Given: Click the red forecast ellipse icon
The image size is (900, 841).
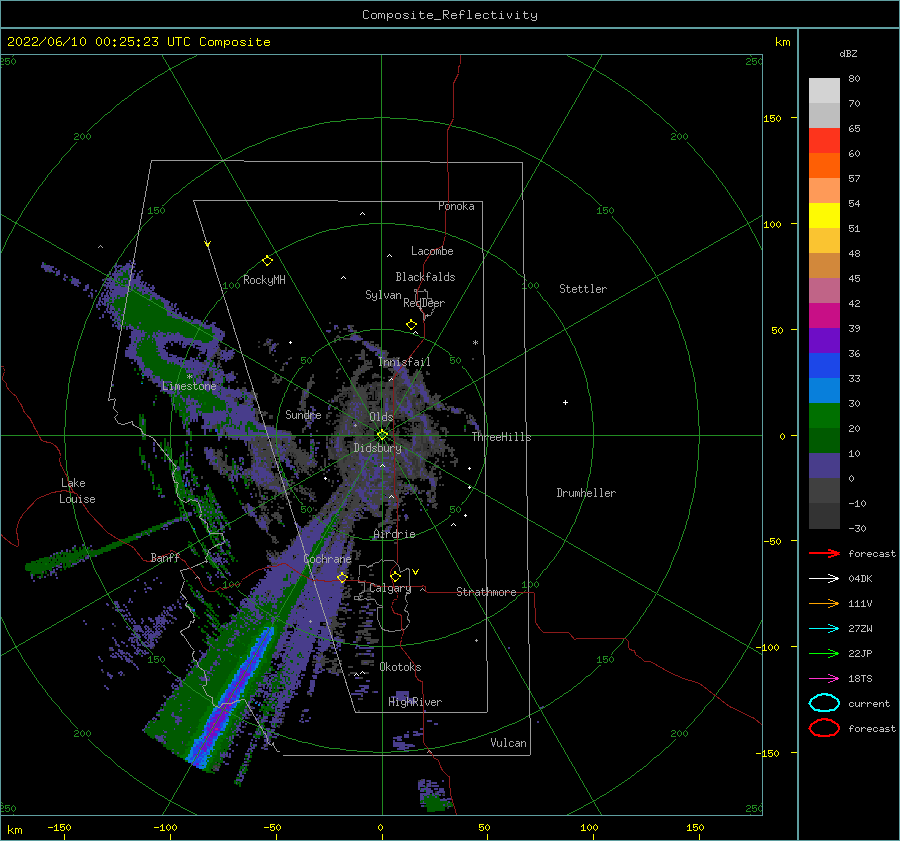Looking at the screenshot, I should coord(824,728).
